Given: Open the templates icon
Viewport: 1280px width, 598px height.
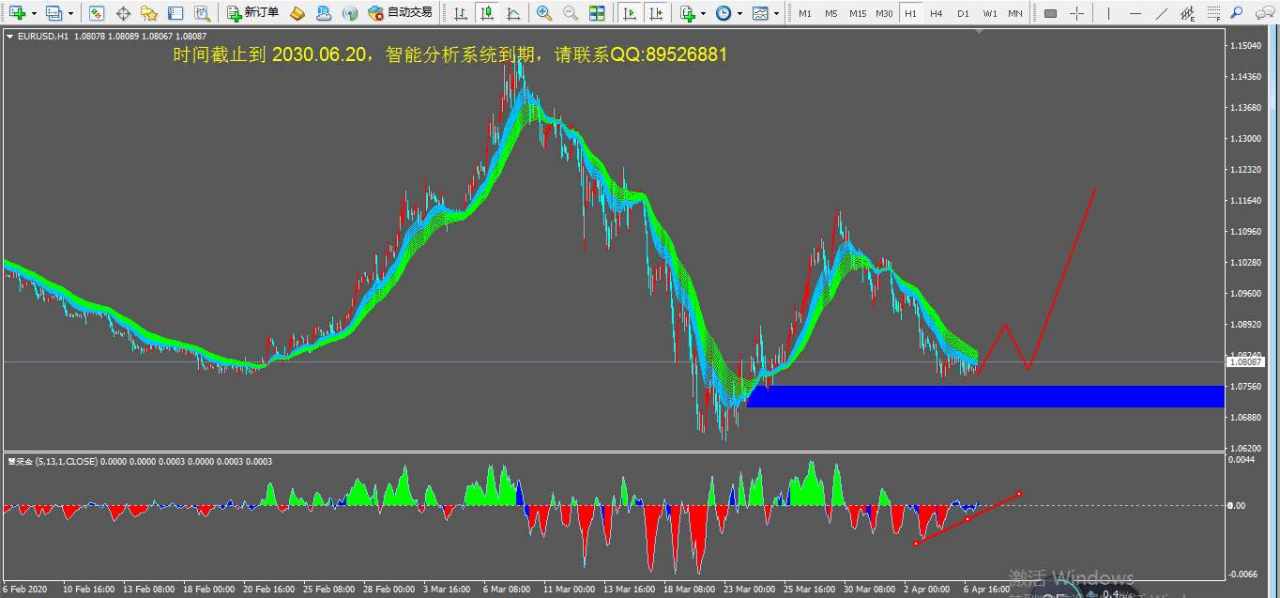Looking at the screenshot, I should [x=760, y=13].
